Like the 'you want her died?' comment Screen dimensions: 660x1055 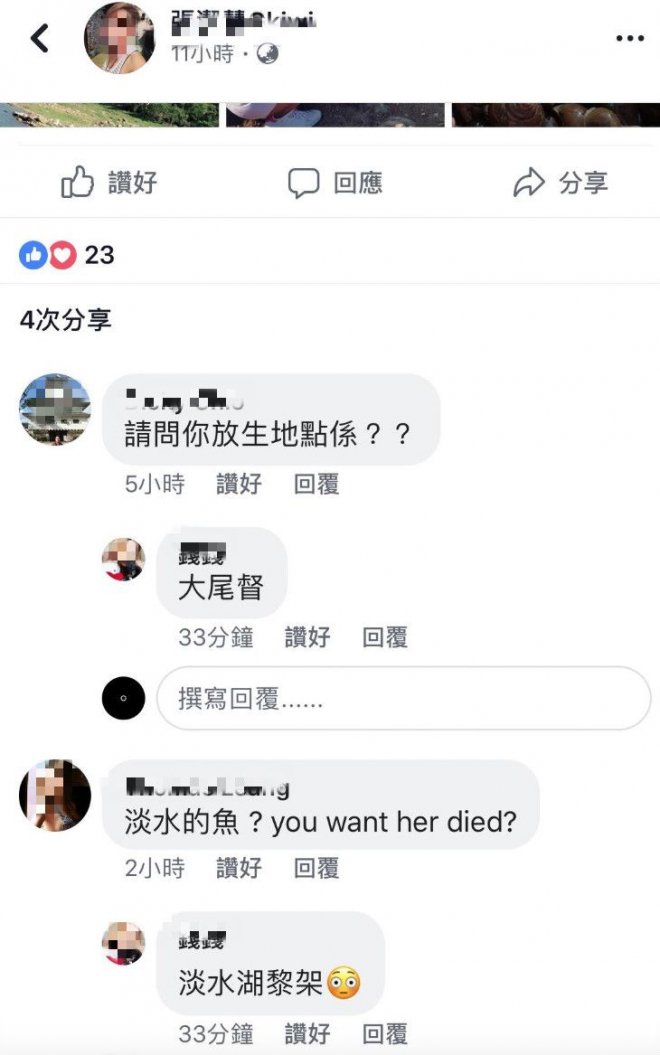[239, 868]
